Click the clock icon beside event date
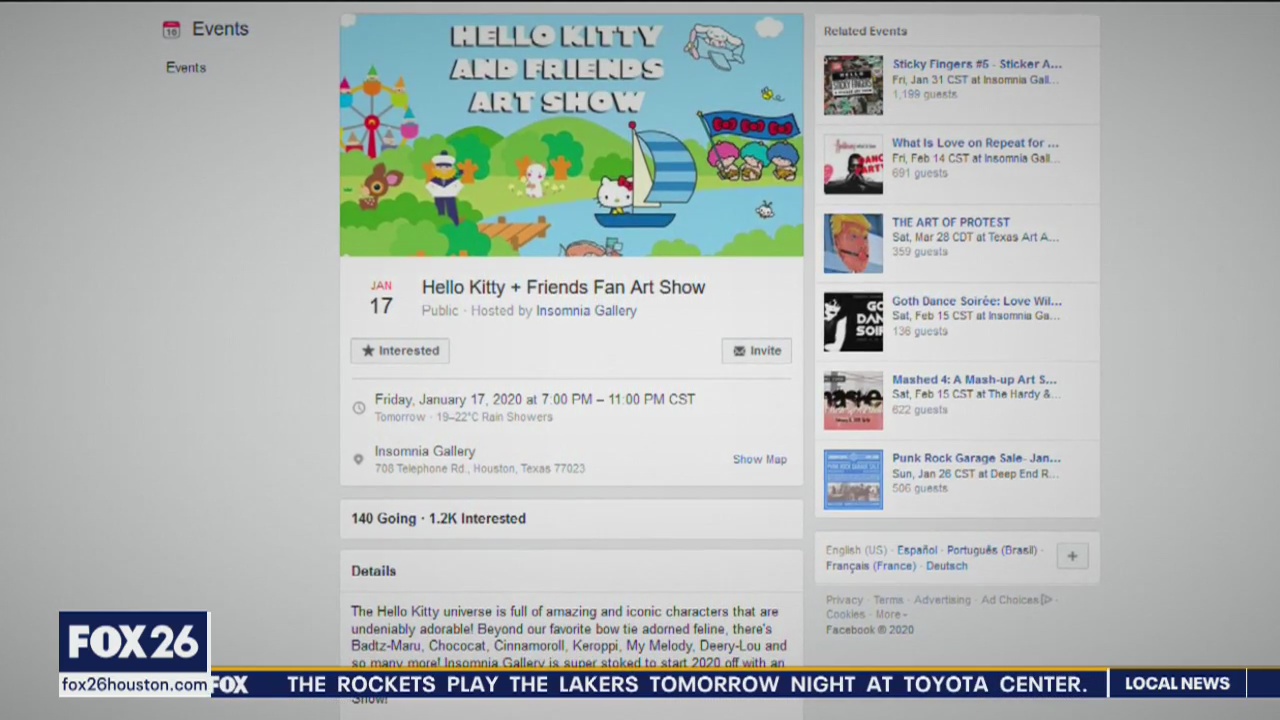The width and height of the screenshot is (1280, 720). point(359,408)
